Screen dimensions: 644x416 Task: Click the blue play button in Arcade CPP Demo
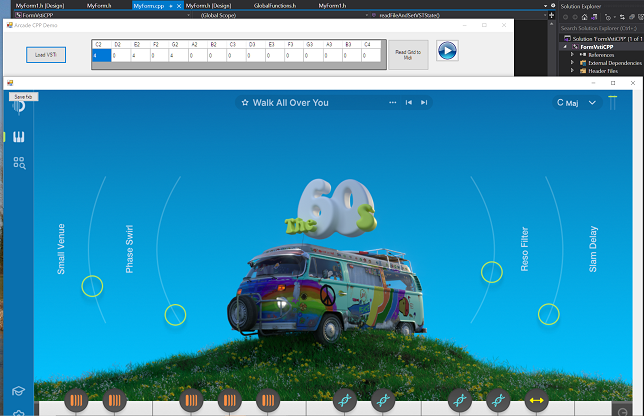pyautogui.click(x=447, y=51)
